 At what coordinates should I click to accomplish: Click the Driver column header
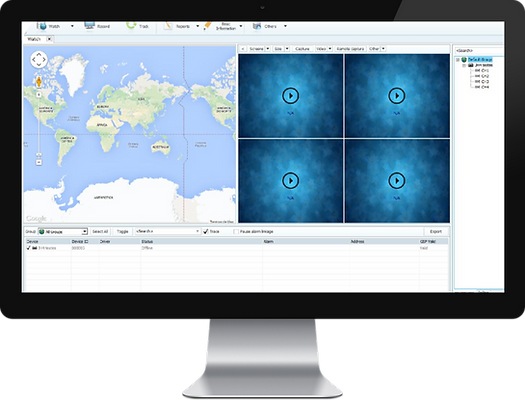point(120,241)
